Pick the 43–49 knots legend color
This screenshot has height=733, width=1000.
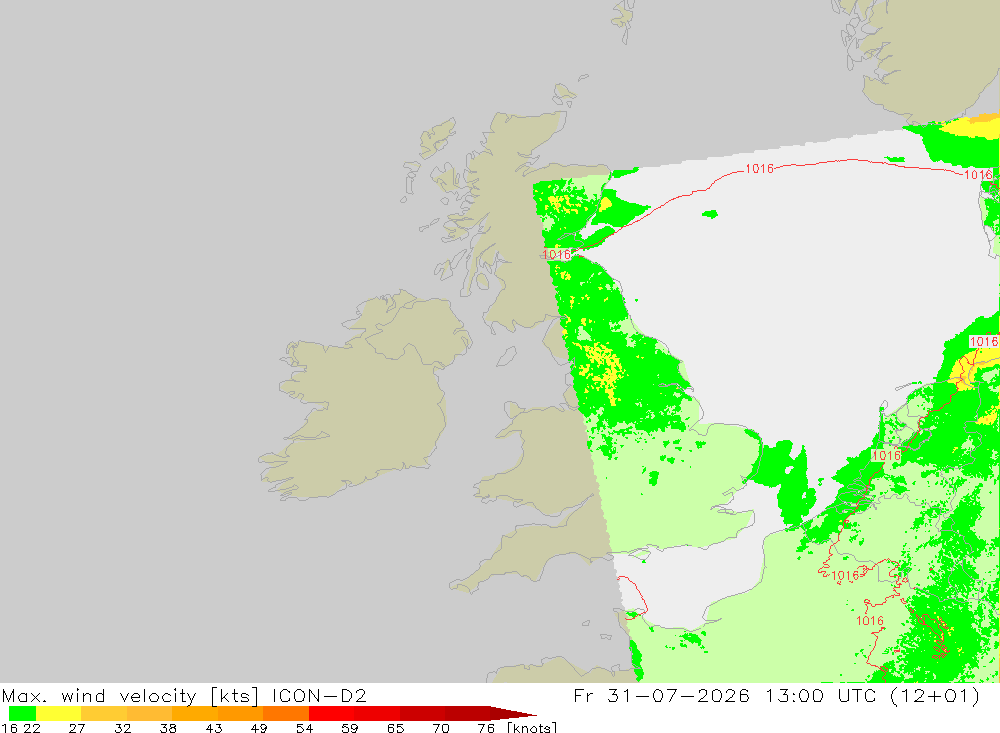[240, 713]
